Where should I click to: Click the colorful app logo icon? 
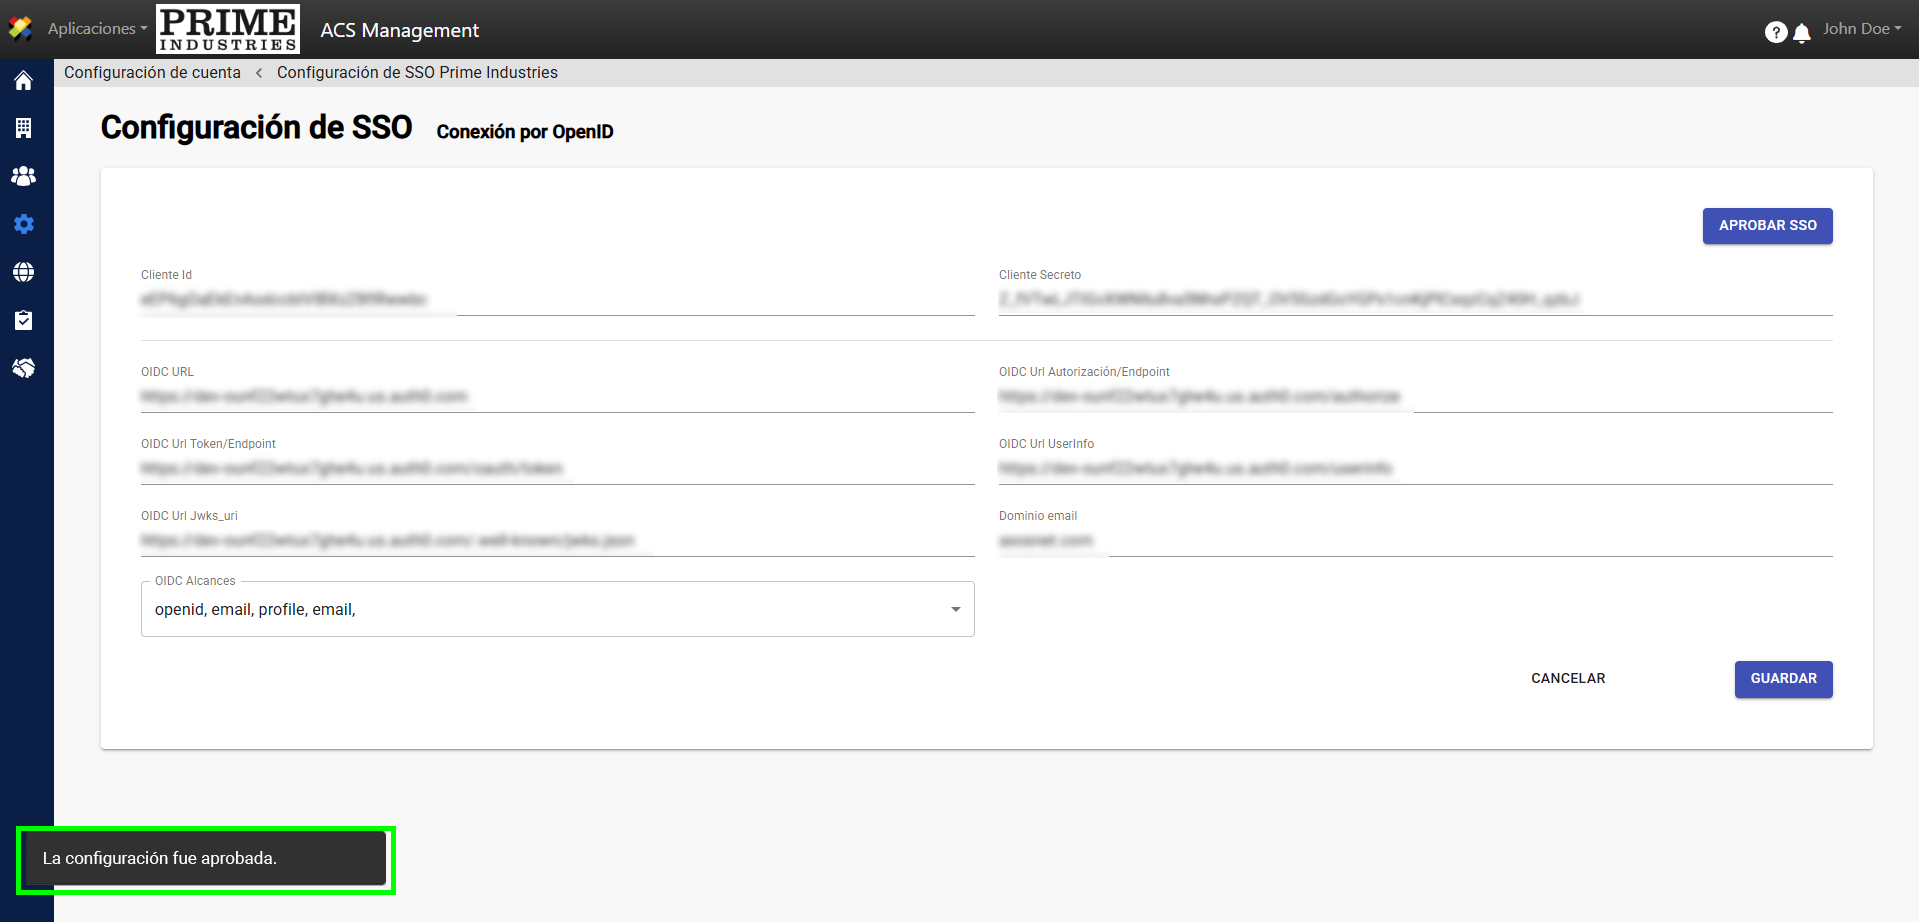tap(20, 29)
